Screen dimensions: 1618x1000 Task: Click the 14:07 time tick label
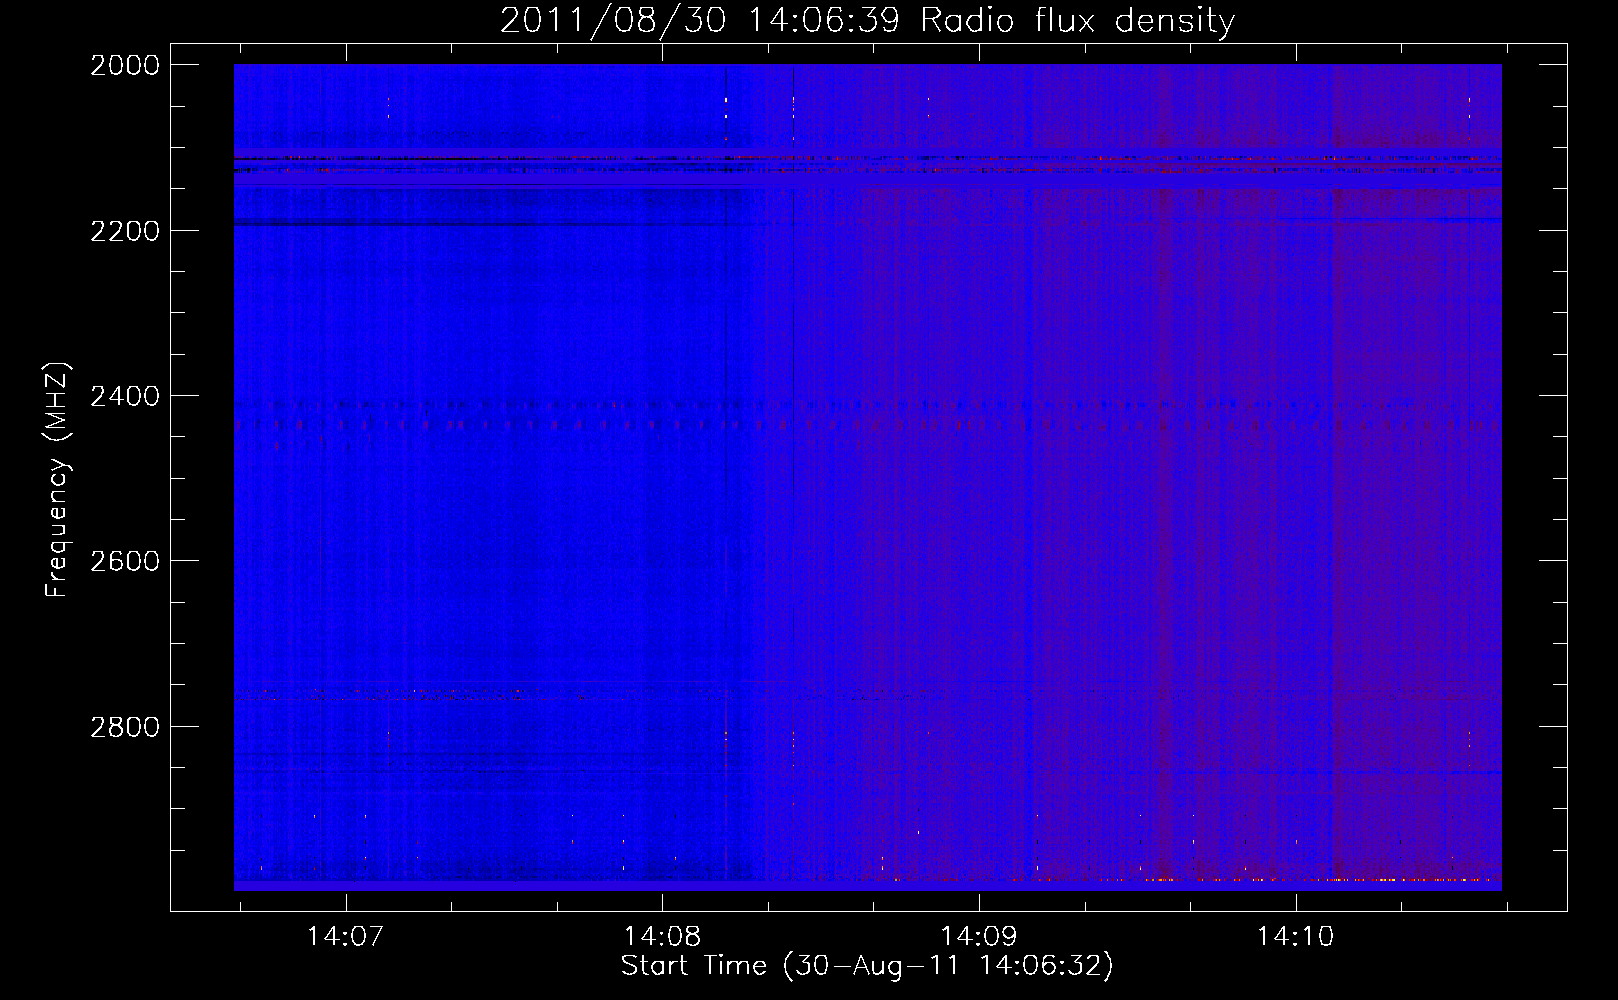345,937
